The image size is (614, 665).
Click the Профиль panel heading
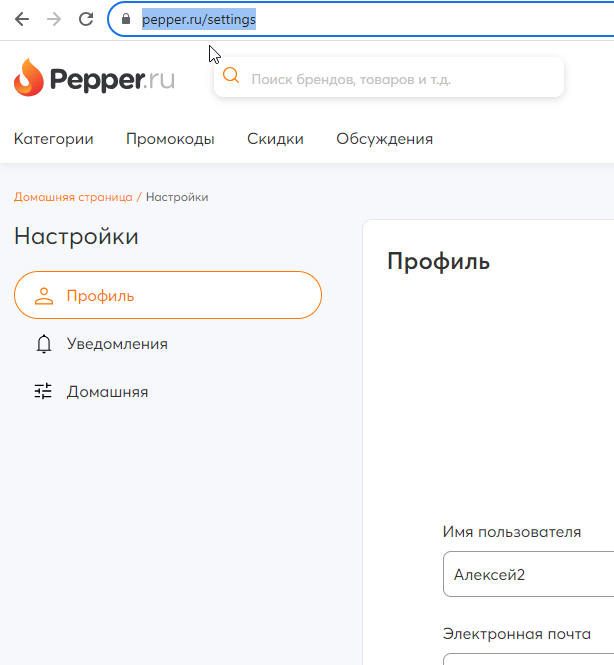438,261
